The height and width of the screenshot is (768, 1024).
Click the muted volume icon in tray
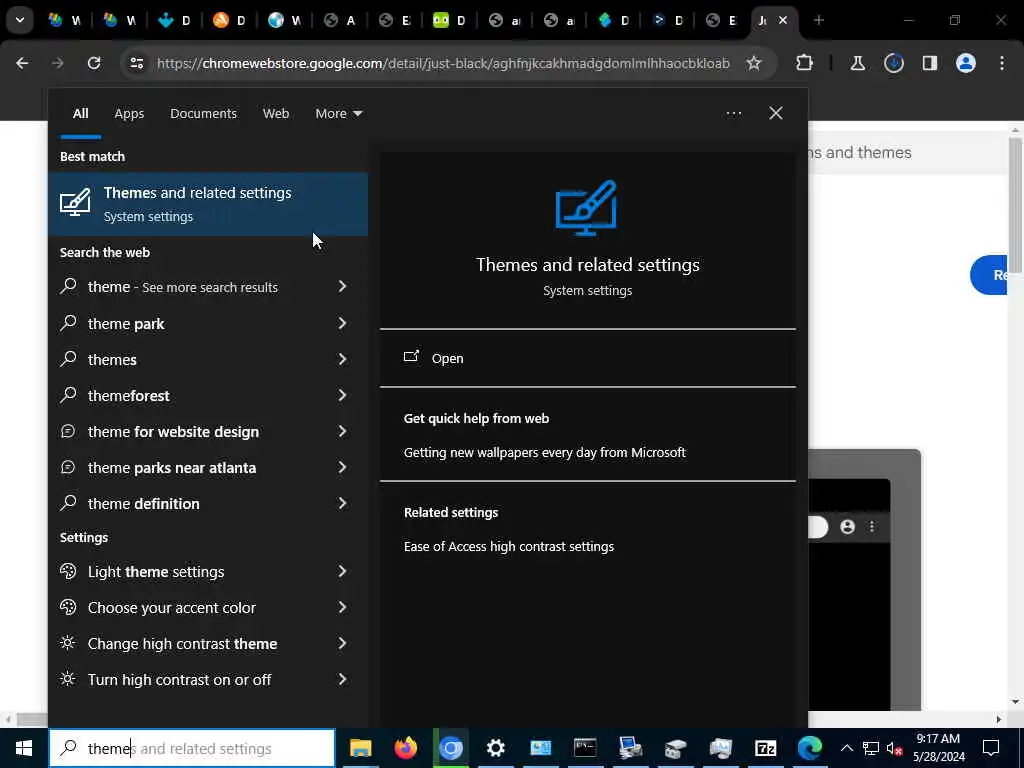pyautogui.click(x=895, y=748)
